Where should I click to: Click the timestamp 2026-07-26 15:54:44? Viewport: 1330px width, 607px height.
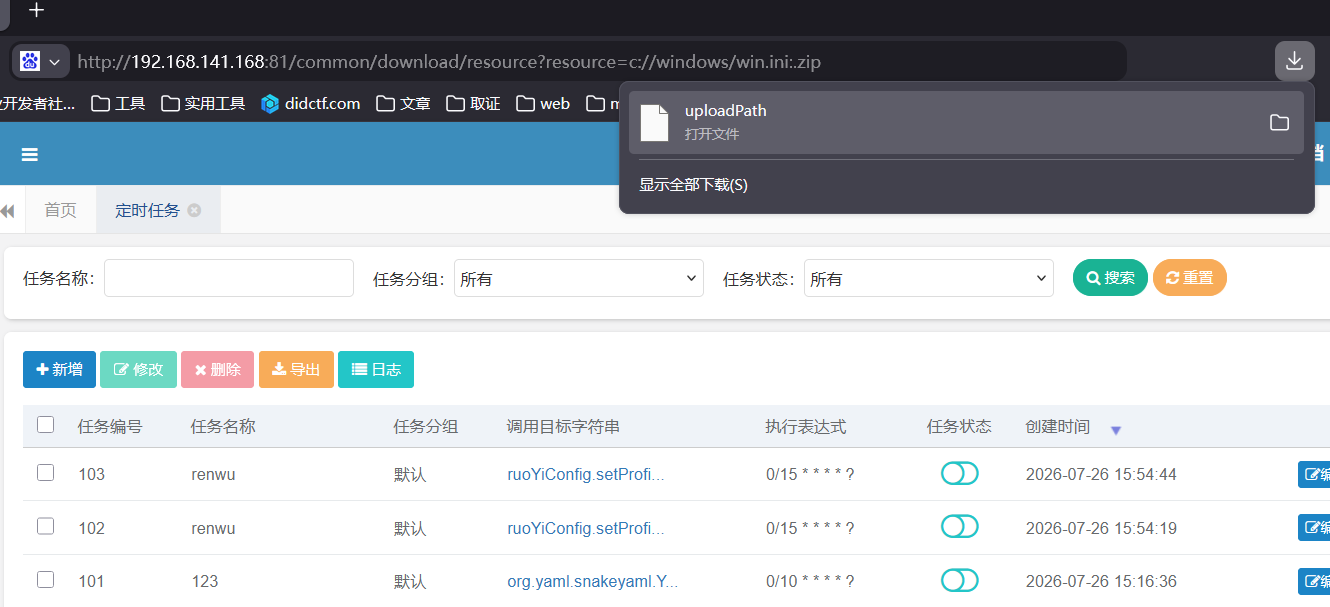coord(1101,474)
